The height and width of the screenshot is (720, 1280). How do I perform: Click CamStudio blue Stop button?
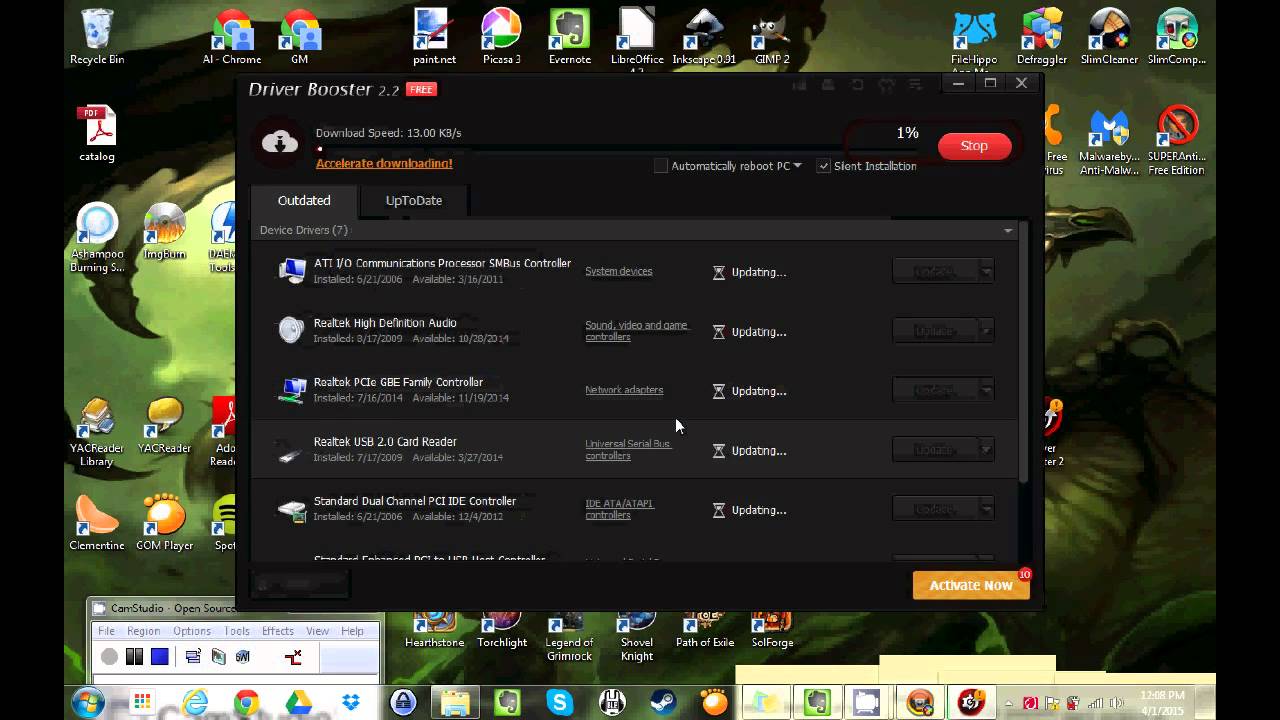(159, 657)
